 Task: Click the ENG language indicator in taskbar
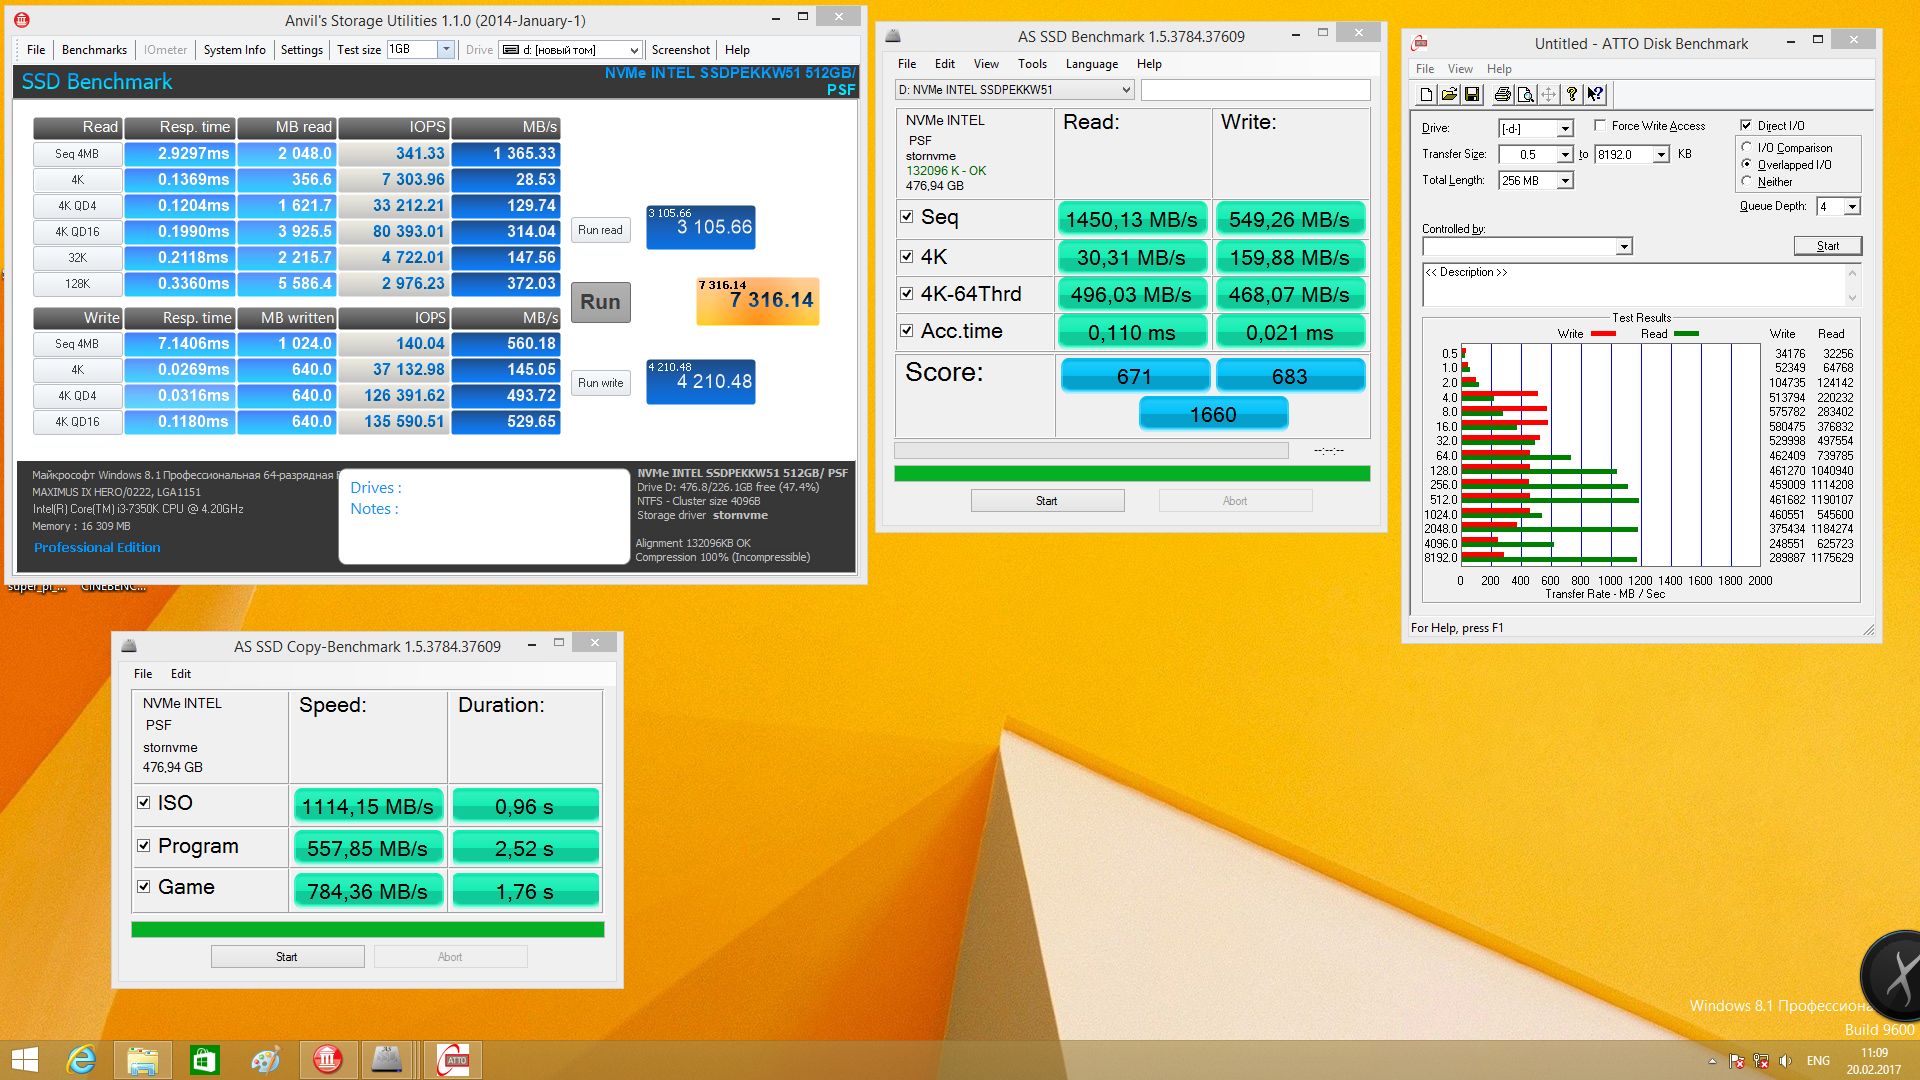click(x=1818, y=1061)
